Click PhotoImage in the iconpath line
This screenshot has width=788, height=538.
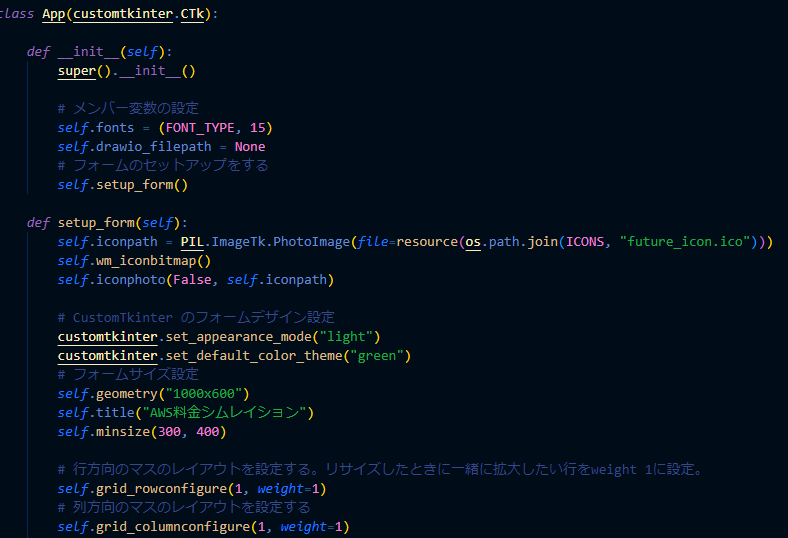(x=312, y=242)
